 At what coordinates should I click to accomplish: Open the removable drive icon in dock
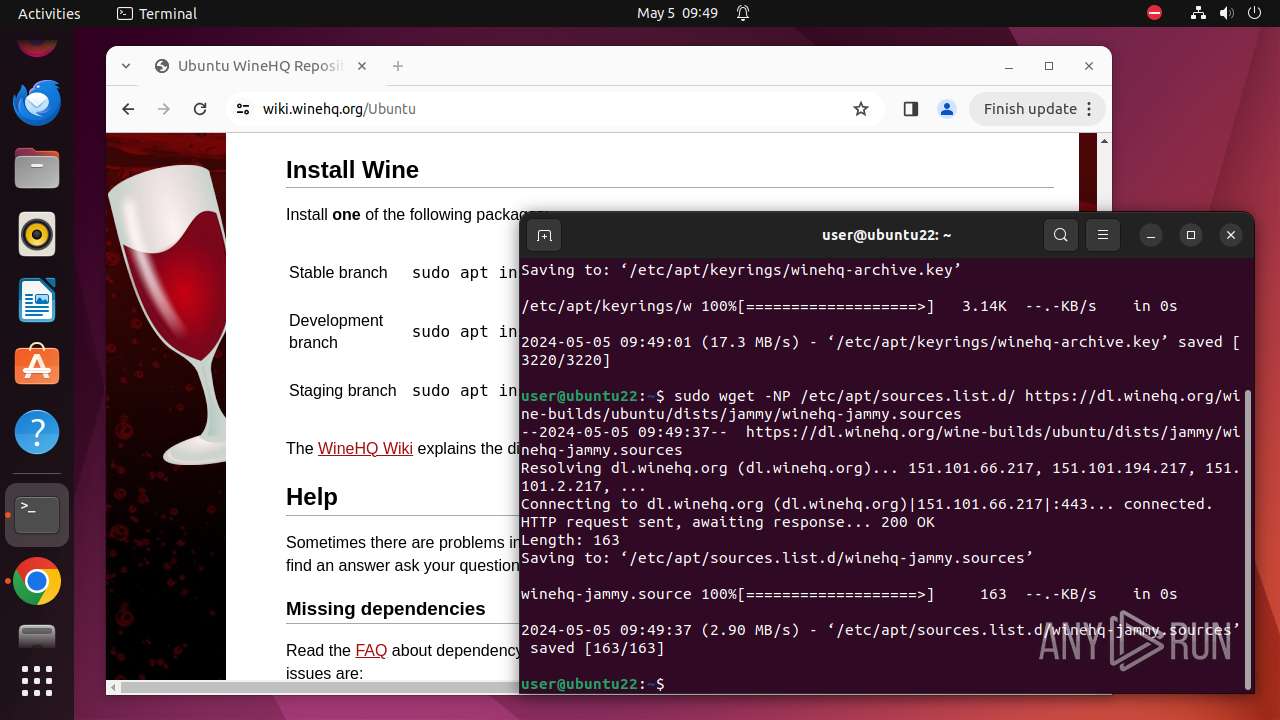click(37, 636)
